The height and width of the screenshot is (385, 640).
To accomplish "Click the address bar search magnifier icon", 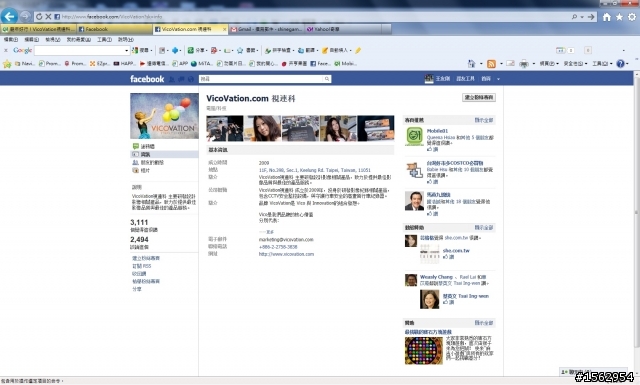I will (575, 17).
